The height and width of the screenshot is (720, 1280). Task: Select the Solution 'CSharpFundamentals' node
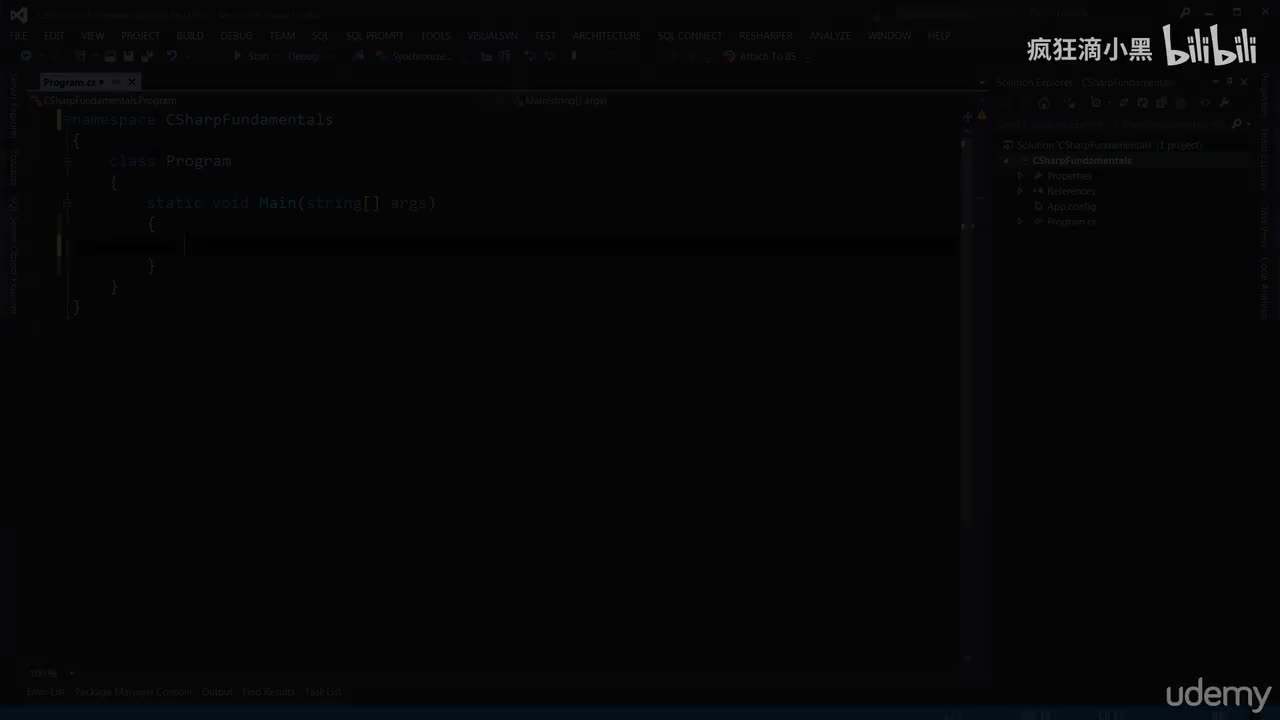point(1102,145)
